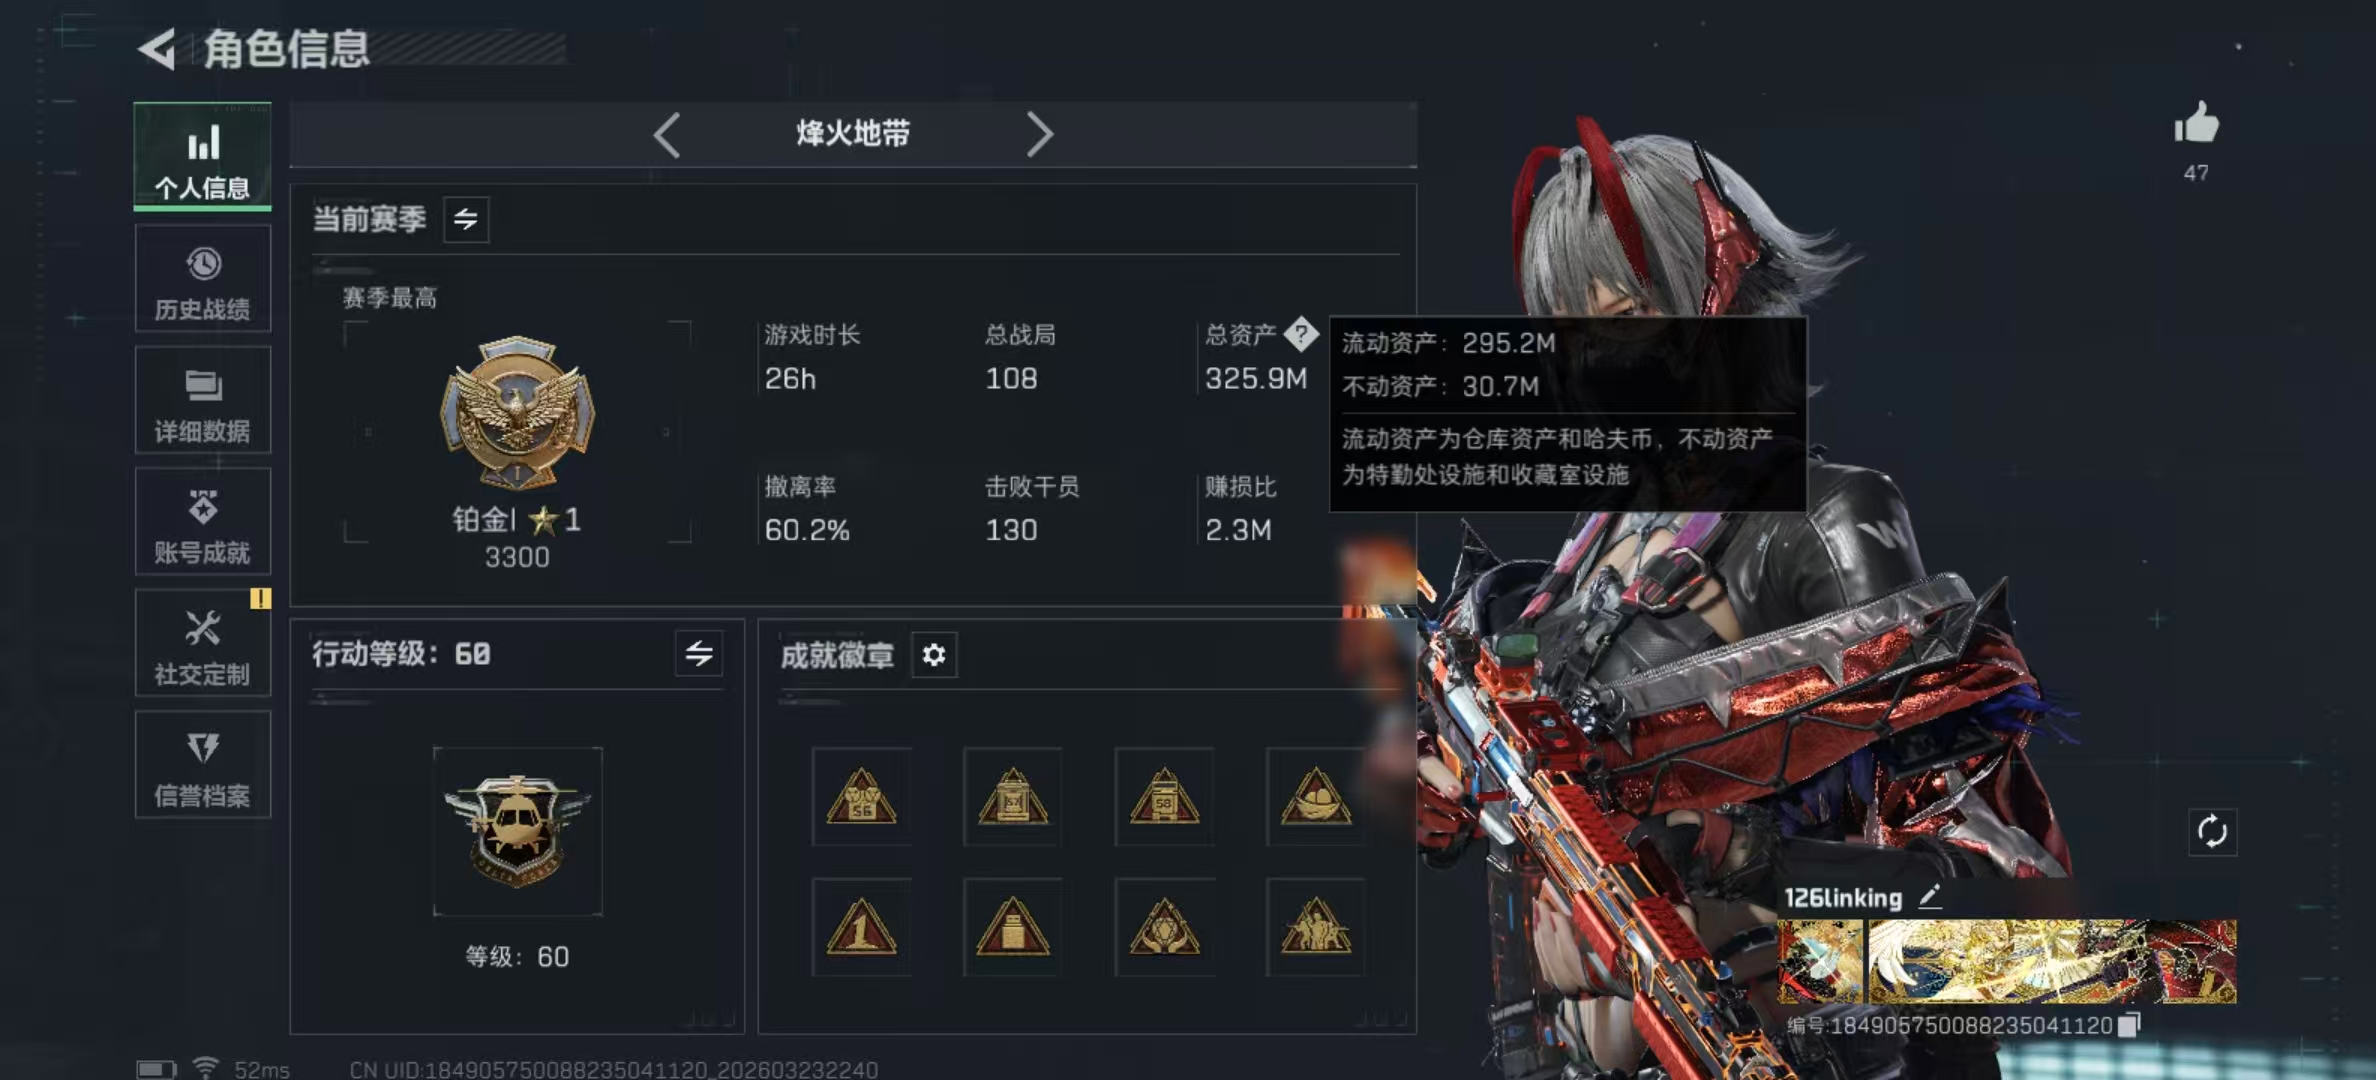Open the 社交定制 tab
This screenshot has width=2376, height=1080.
pyautogui.click(x=203, y=643)
